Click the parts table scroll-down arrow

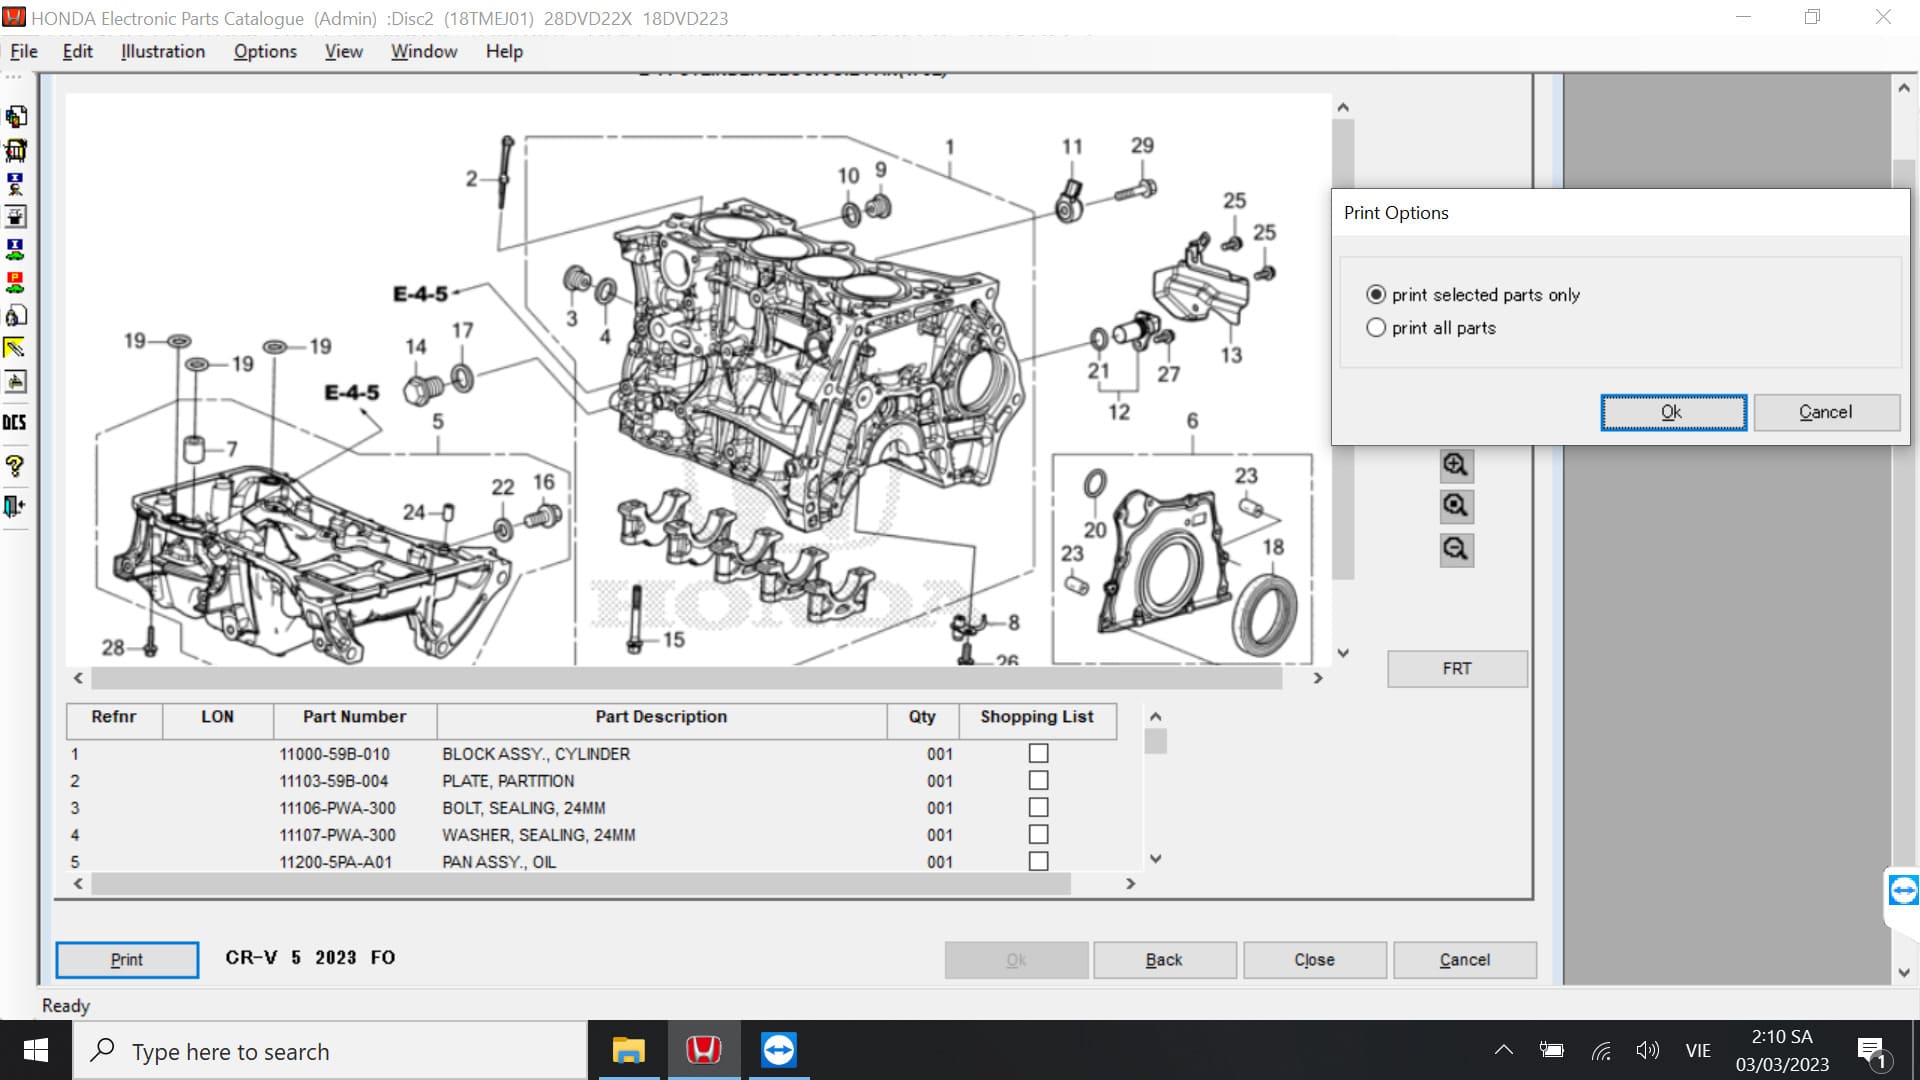(x=1155, y=858)
